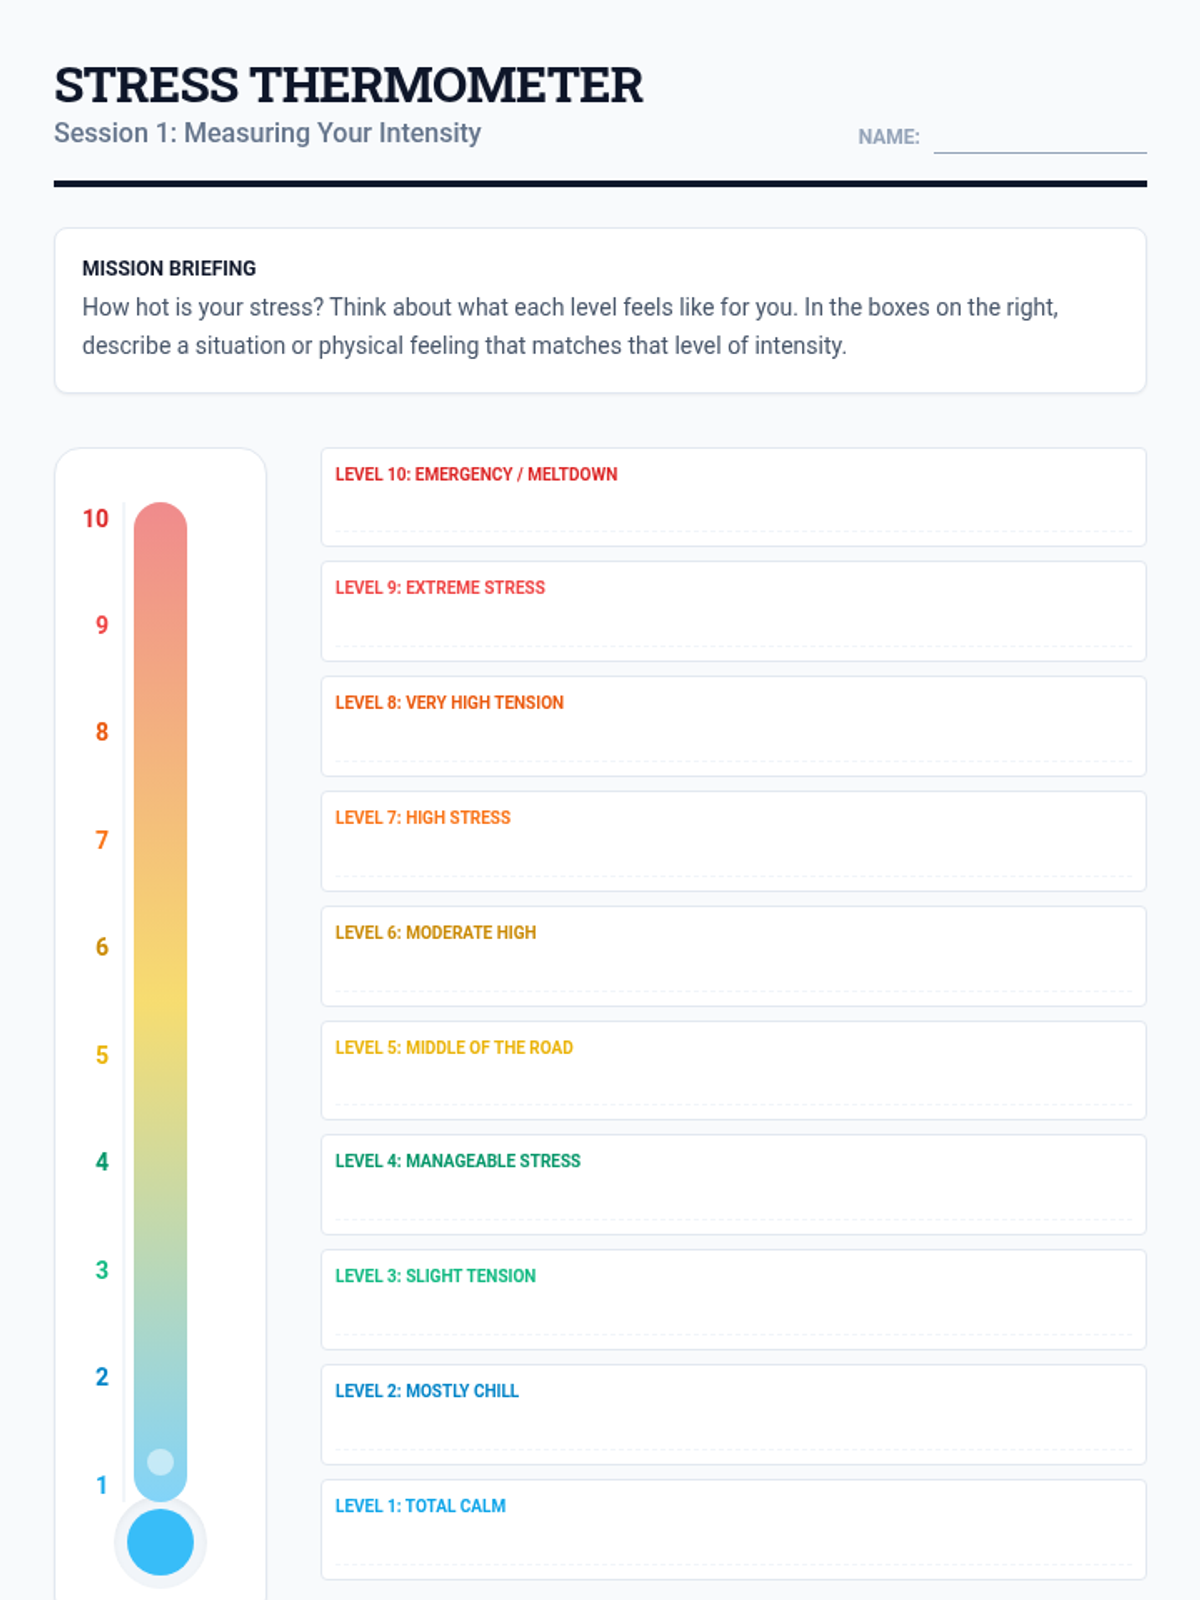Screen dimensions: 1200x1600
Task: Select the number 8 on the thermometer scale
Action: pos(102,732)
